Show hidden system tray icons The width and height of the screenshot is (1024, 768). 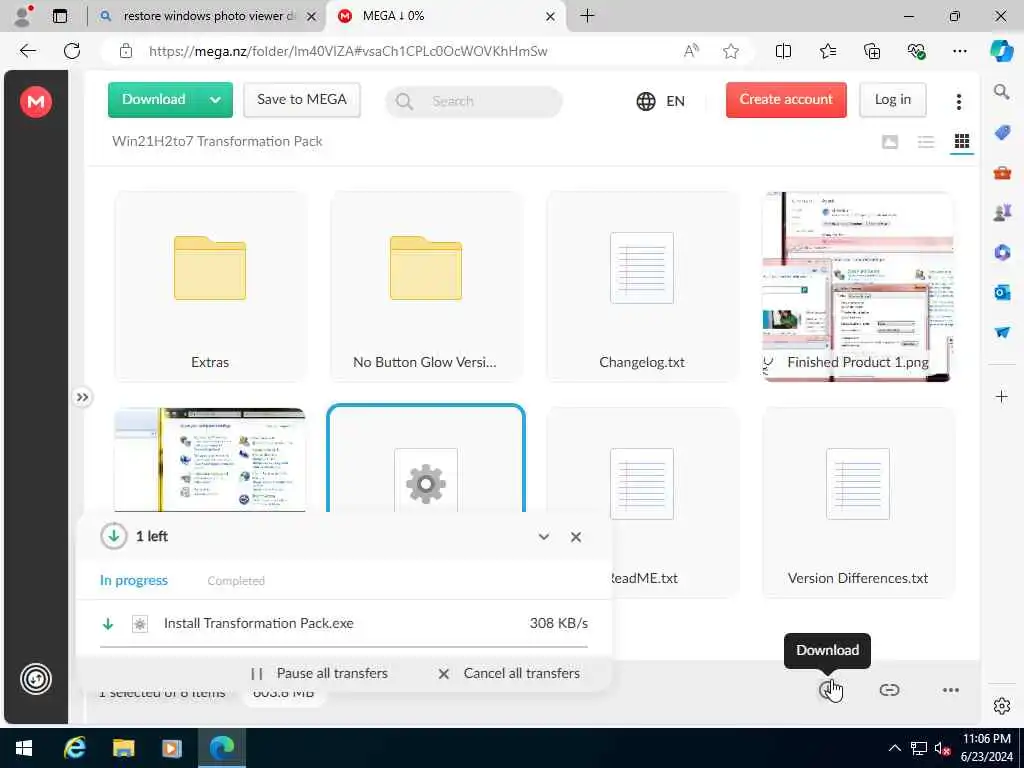[895, 748]
